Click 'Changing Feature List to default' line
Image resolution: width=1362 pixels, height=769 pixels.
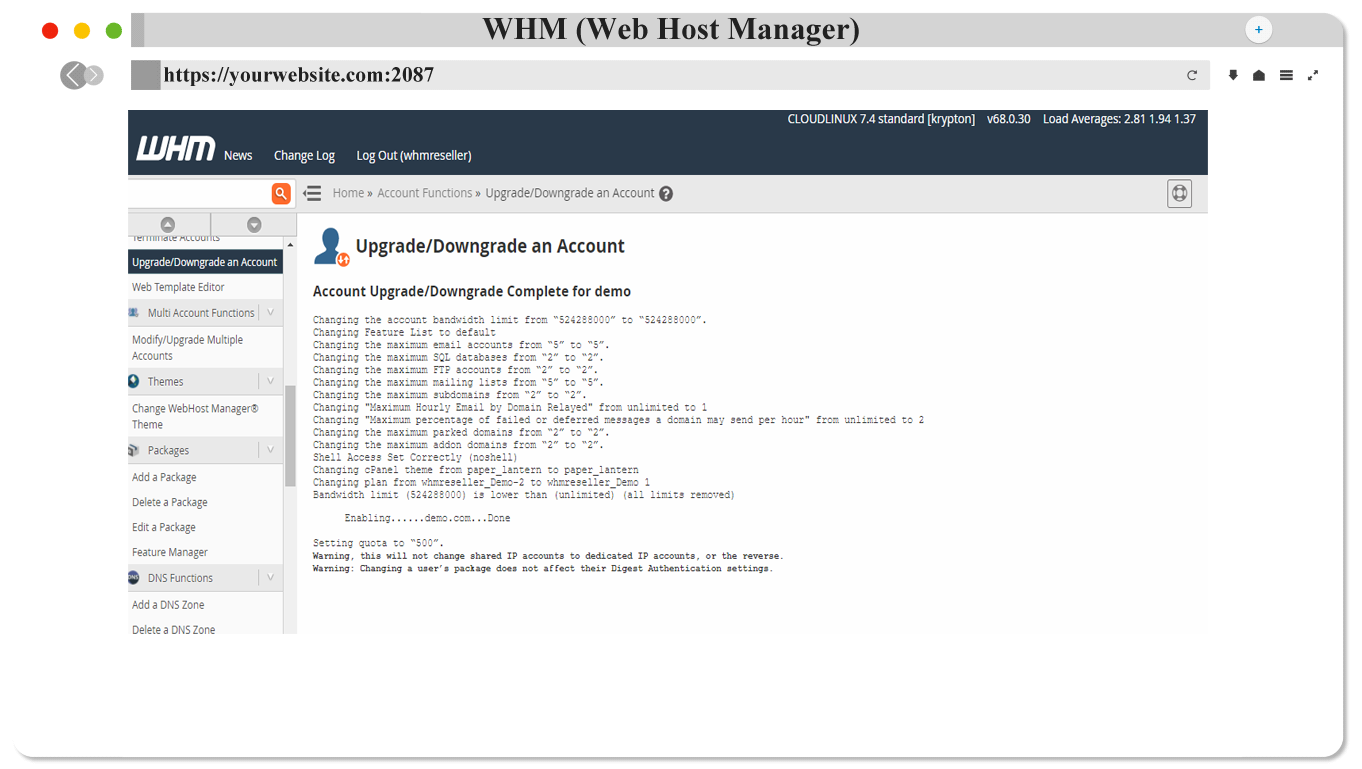(x=404, y=333)
